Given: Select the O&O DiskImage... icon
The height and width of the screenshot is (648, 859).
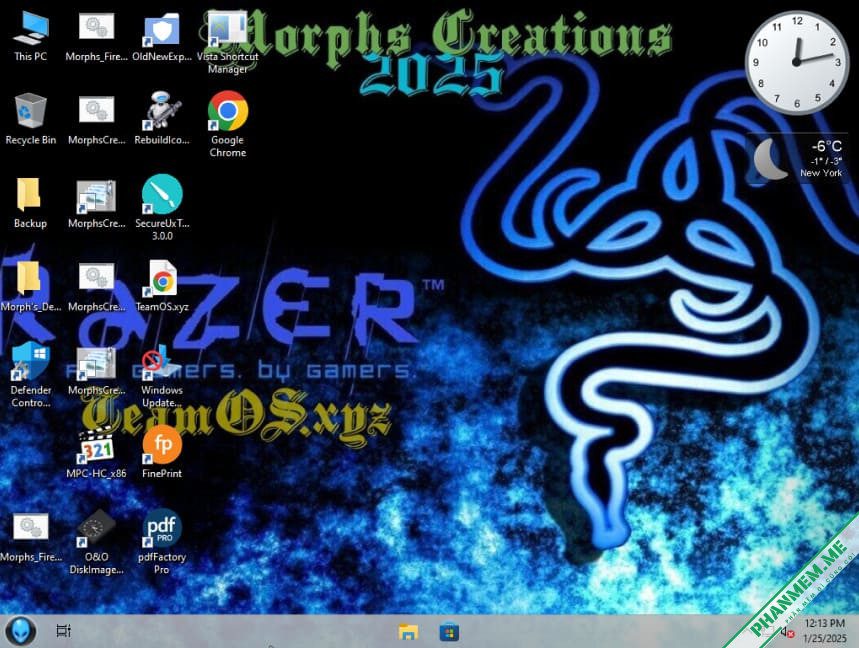Looking at the screenshot, I should [96, 542].
